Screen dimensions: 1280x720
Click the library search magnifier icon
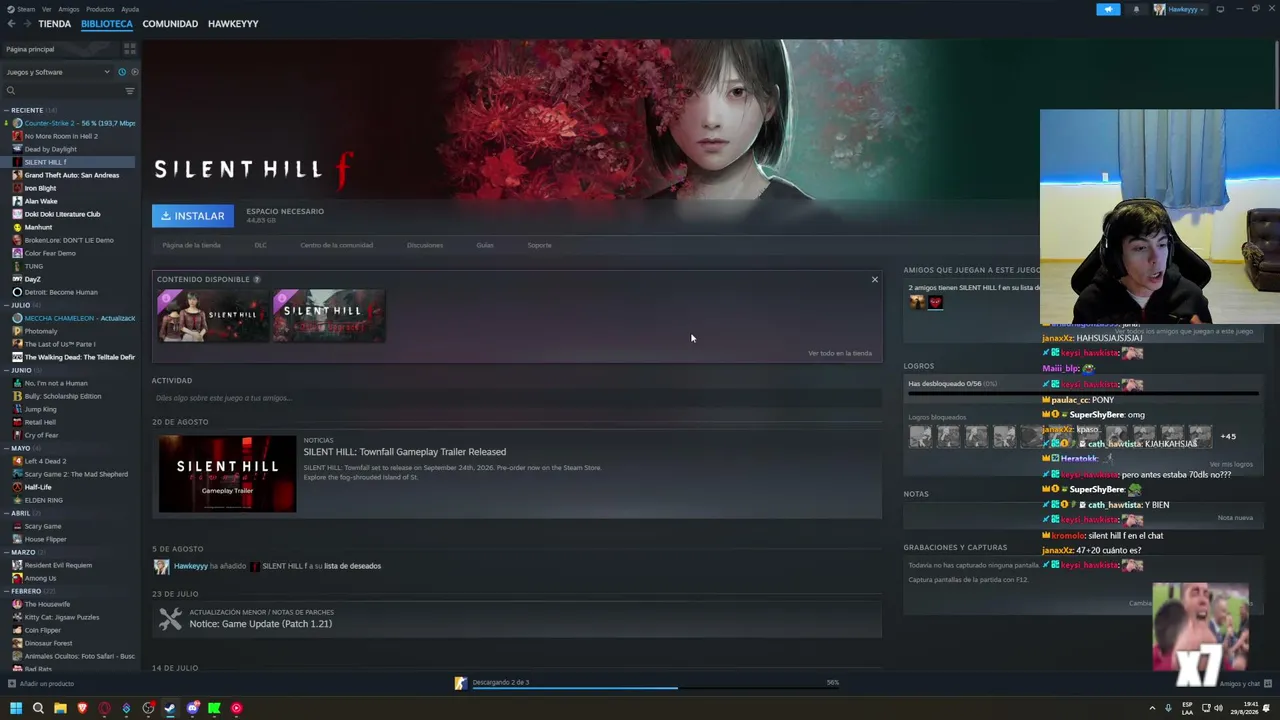pyautogui.click(x=11, y=91)
